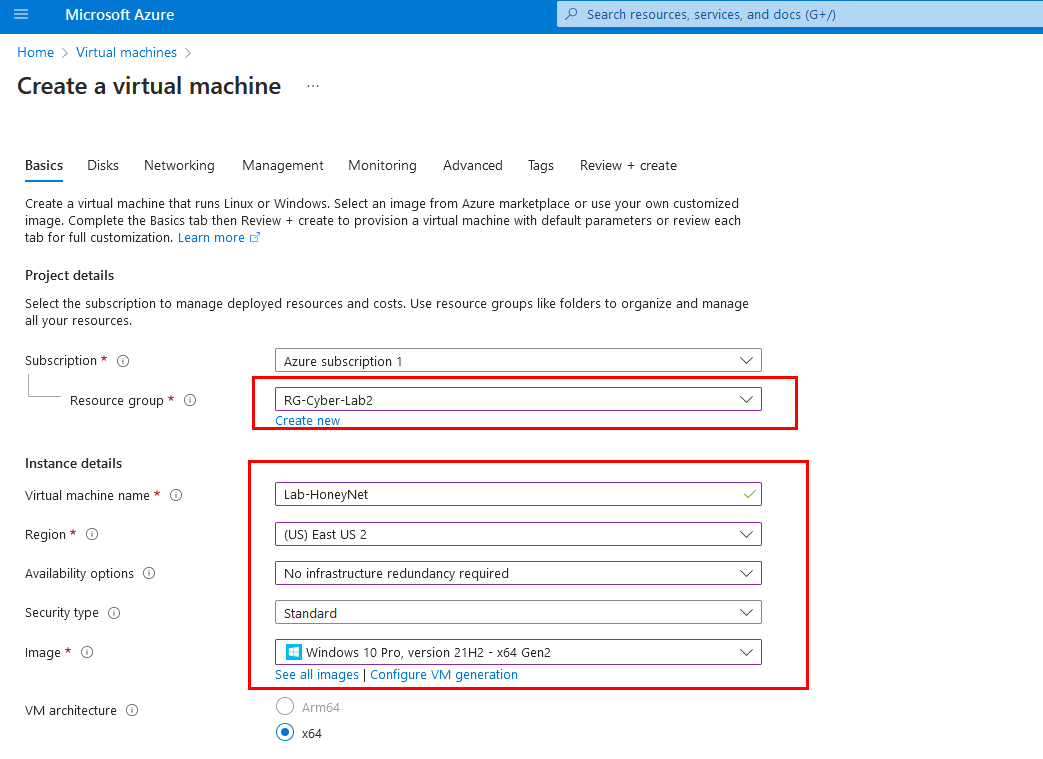This screenshot has height=759, width=1043.
Task: Open the portal hamburger menu
Action: [21, 14]
